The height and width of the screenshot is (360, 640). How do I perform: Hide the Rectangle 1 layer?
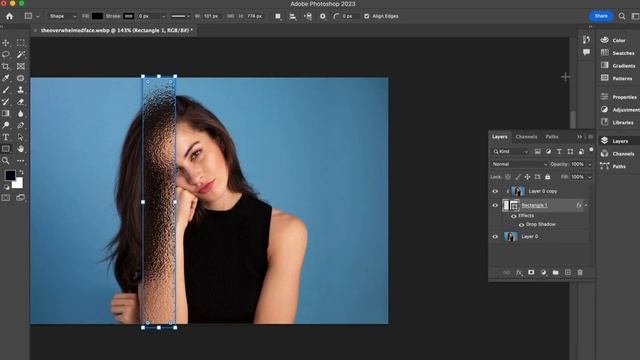click(x=495, y=205)
